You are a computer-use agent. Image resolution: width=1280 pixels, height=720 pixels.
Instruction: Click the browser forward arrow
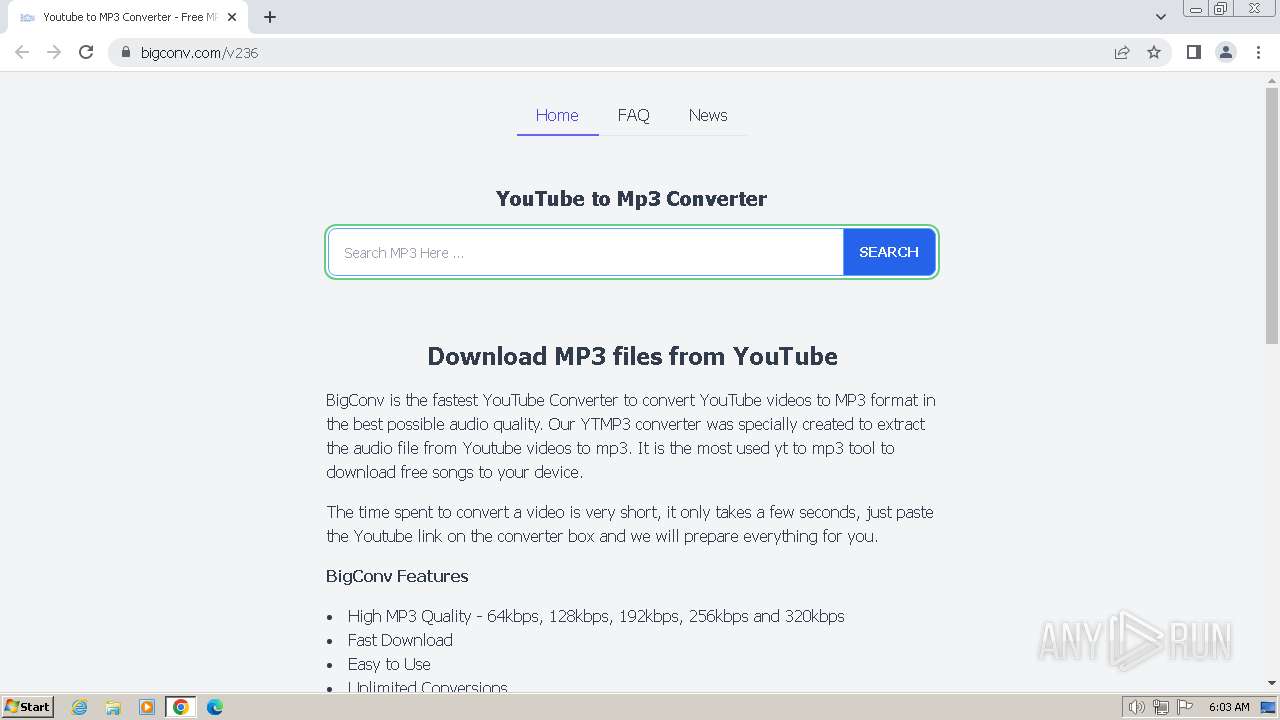[54, 52]
